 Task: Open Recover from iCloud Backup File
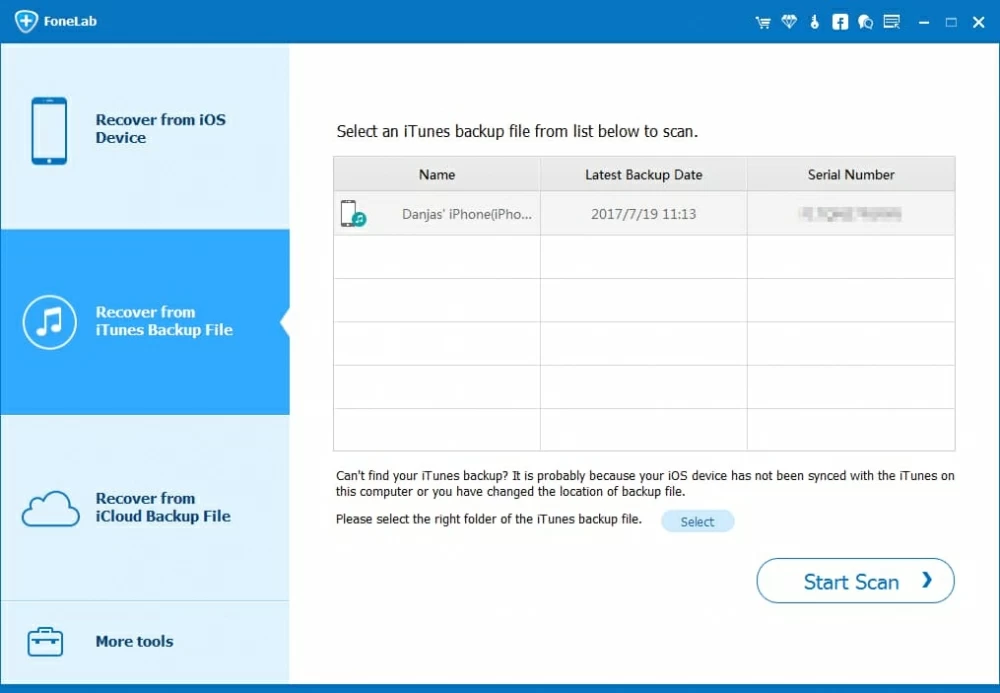pos(145,507)
